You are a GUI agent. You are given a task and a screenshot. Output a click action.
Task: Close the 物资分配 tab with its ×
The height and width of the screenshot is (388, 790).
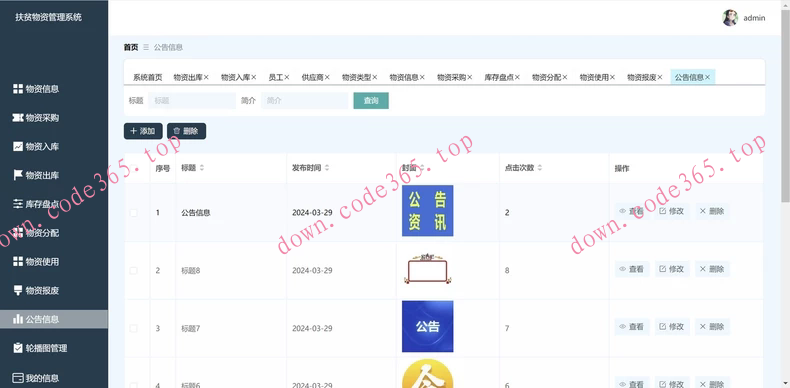[565, 77]
